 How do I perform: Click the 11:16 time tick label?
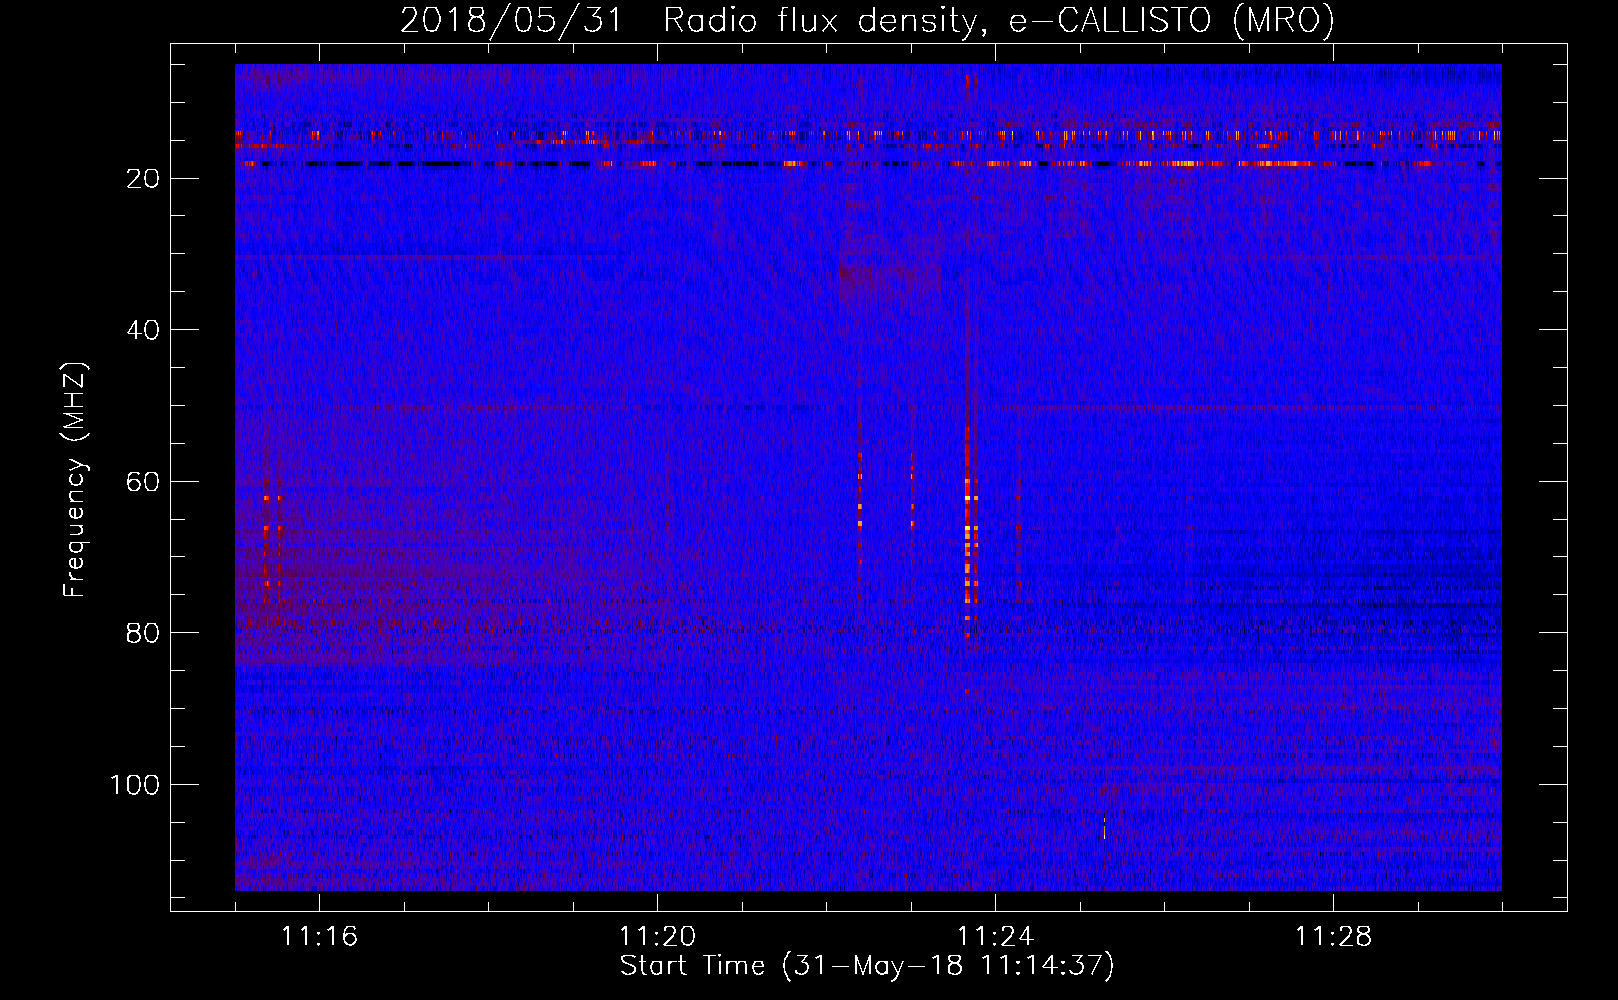pos(319,937)
